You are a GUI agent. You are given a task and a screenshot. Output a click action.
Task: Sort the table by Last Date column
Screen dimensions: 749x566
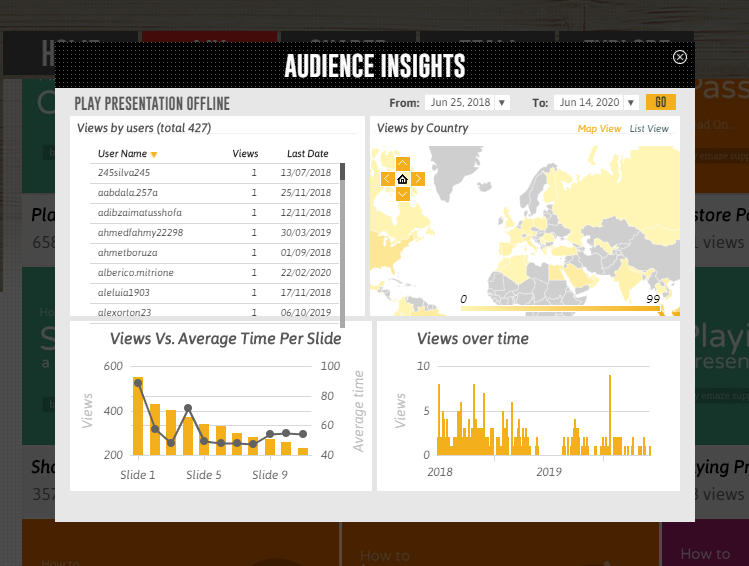click(x=307, y=154)
